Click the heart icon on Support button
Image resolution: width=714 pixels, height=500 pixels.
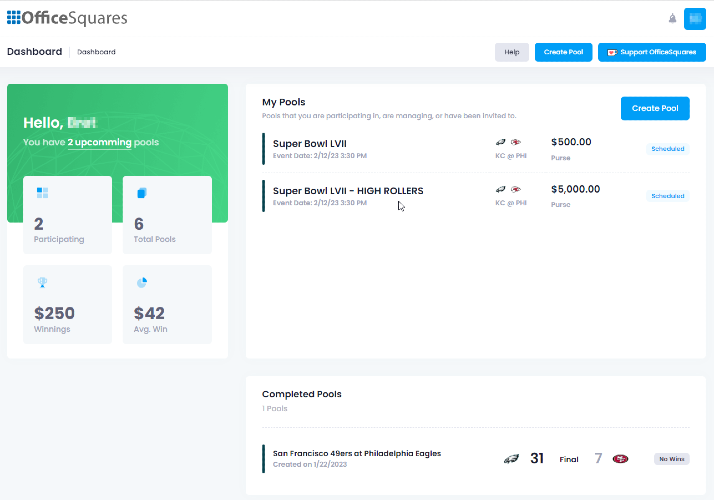[612, 52]
